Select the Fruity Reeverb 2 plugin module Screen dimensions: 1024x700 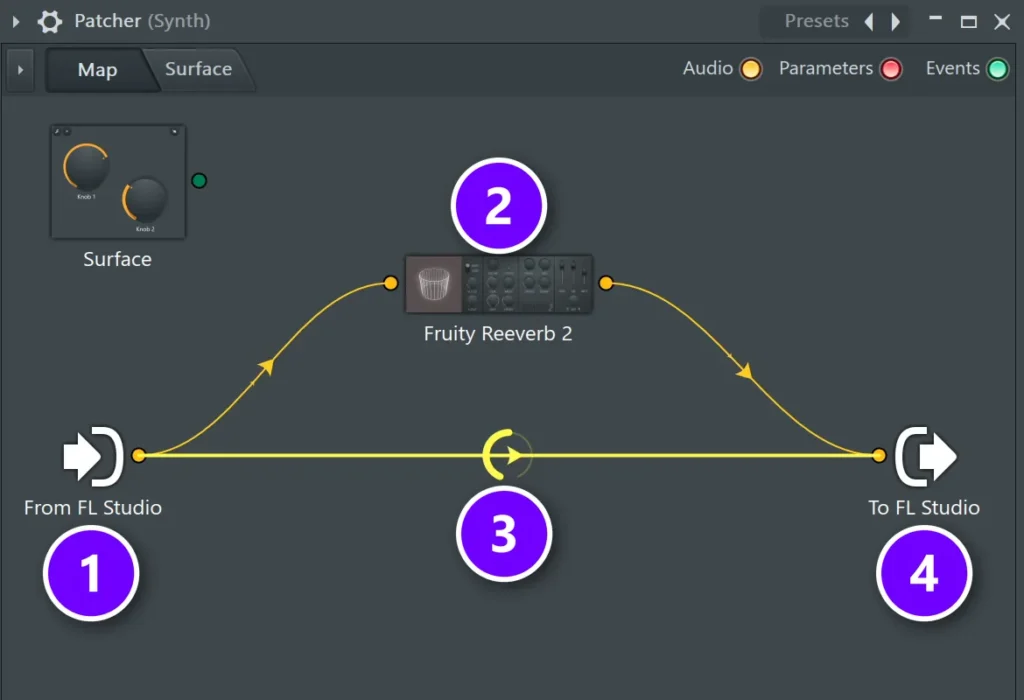coord(499,284)
